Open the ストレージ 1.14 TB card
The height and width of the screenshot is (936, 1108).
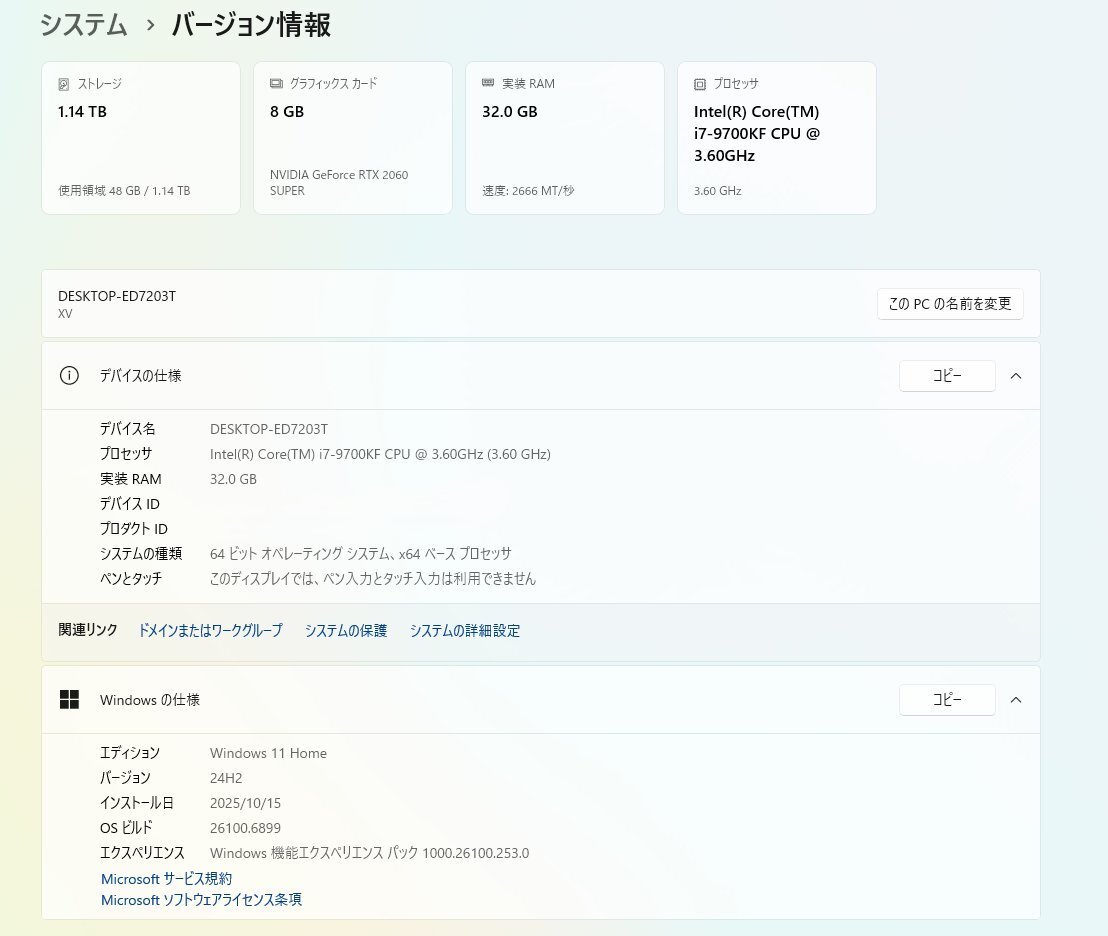tap(141, 138)
